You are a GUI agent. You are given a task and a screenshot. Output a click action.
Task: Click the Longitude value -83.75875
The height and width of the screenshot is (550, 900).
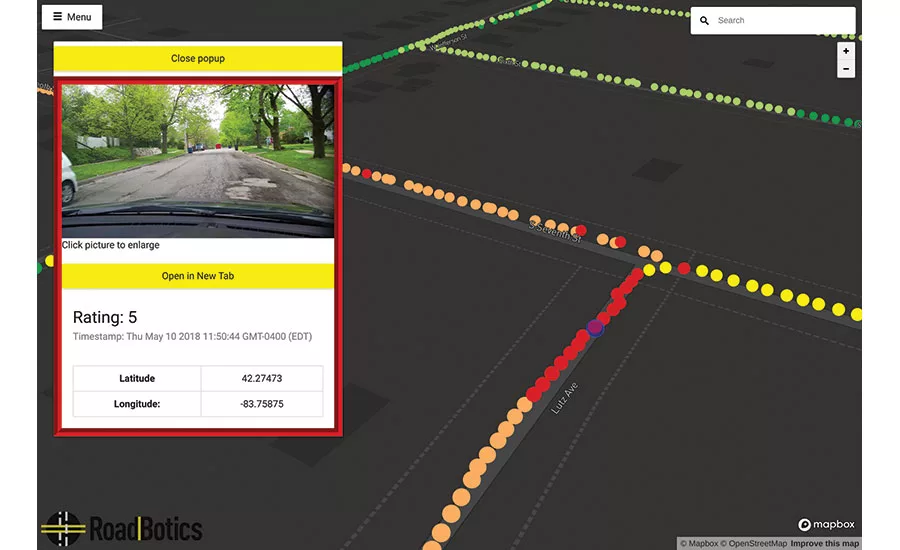[x=262, y=404]
